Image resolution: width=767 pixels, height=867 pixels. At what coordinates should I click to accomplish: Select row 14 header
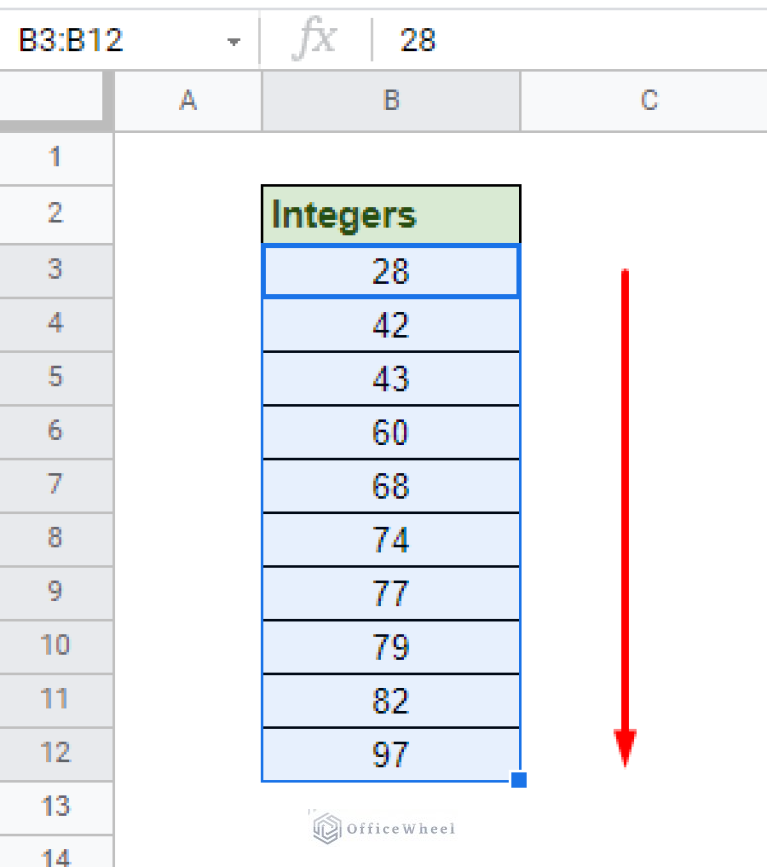[56, 855]
